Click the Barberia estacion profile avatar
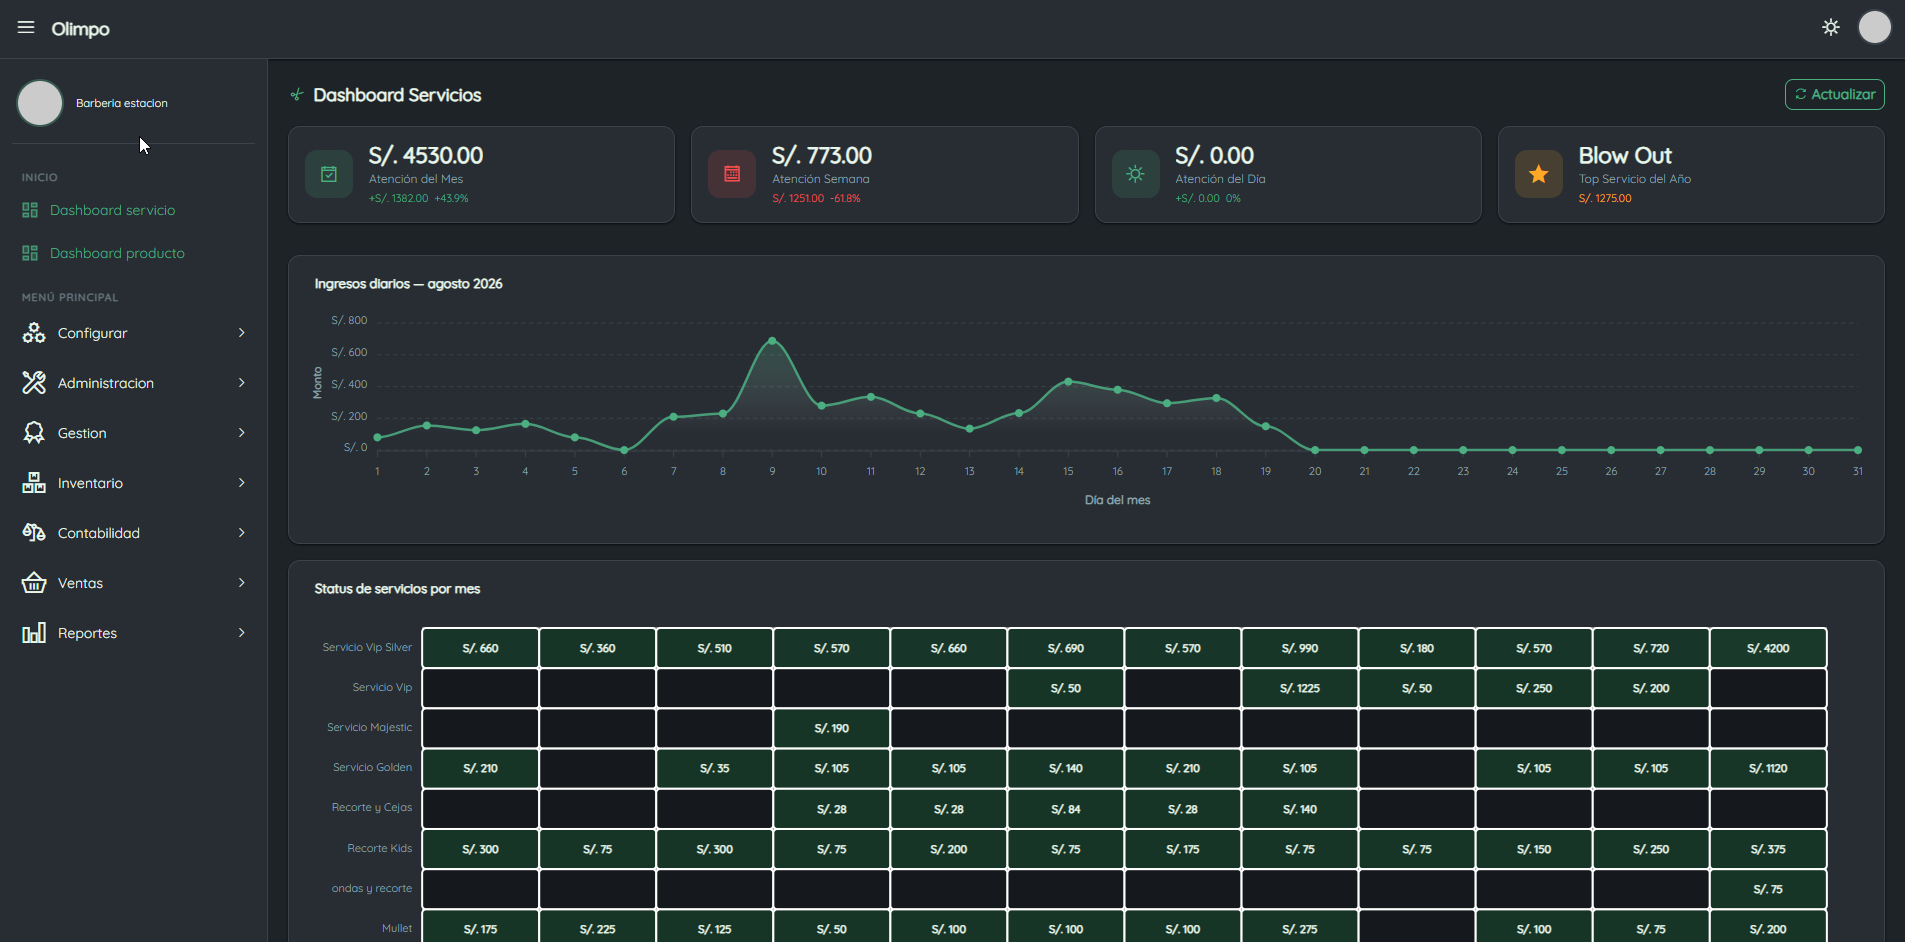Viewport: 1907px width, 942px height. (x=40, y=103)
